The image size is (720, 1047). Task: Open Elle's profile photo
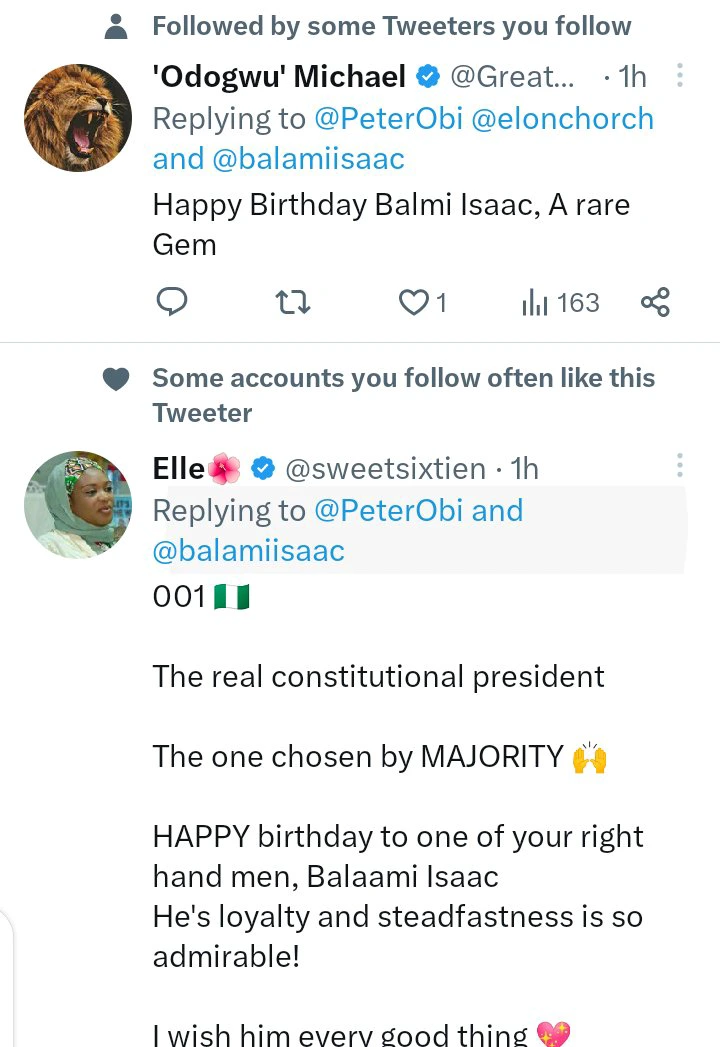[x=78, y=504]
